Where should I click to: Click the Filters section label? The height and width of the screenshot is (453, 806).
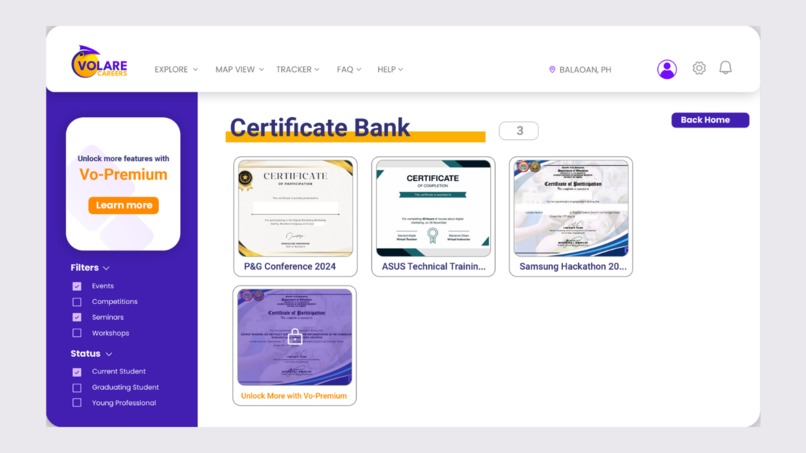click(84, 268)
